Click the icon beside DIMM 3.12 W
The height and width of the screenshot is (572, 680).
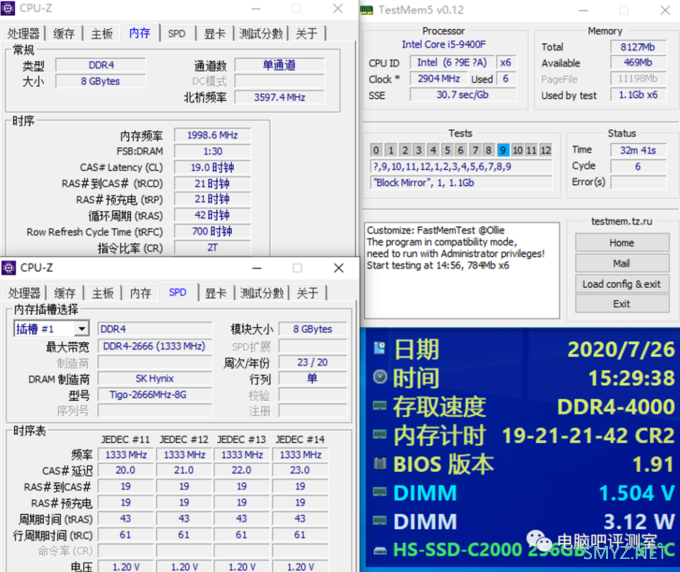coord(379,521)
